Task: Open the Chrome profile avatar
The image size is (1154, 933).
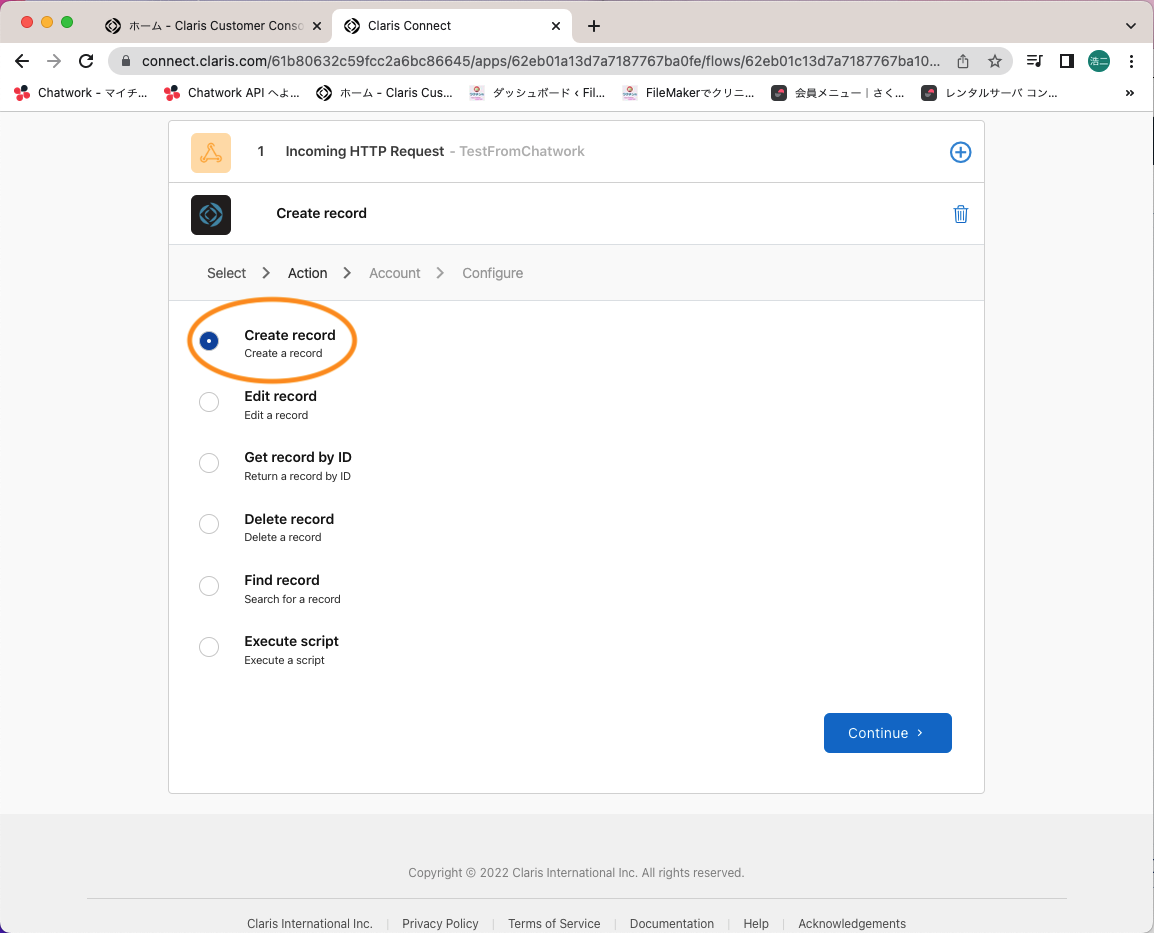Action: (x=1099, y=61)
